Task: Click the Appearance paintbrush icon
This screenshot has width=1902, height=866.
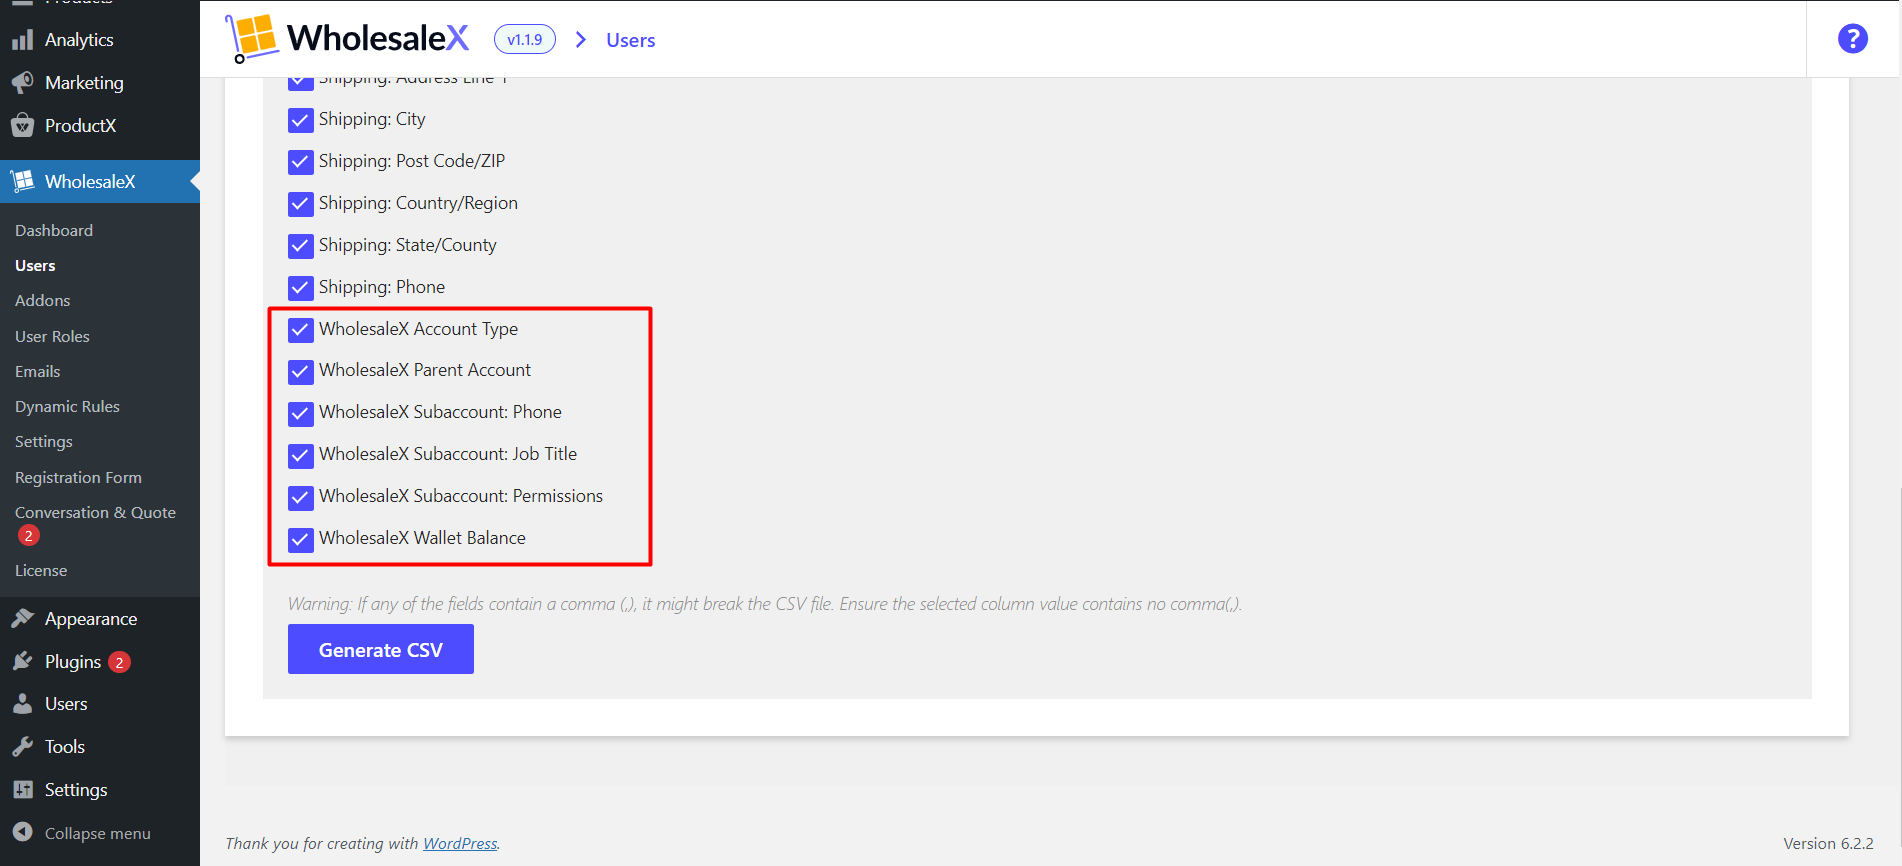Action: (x=22, y=619)
